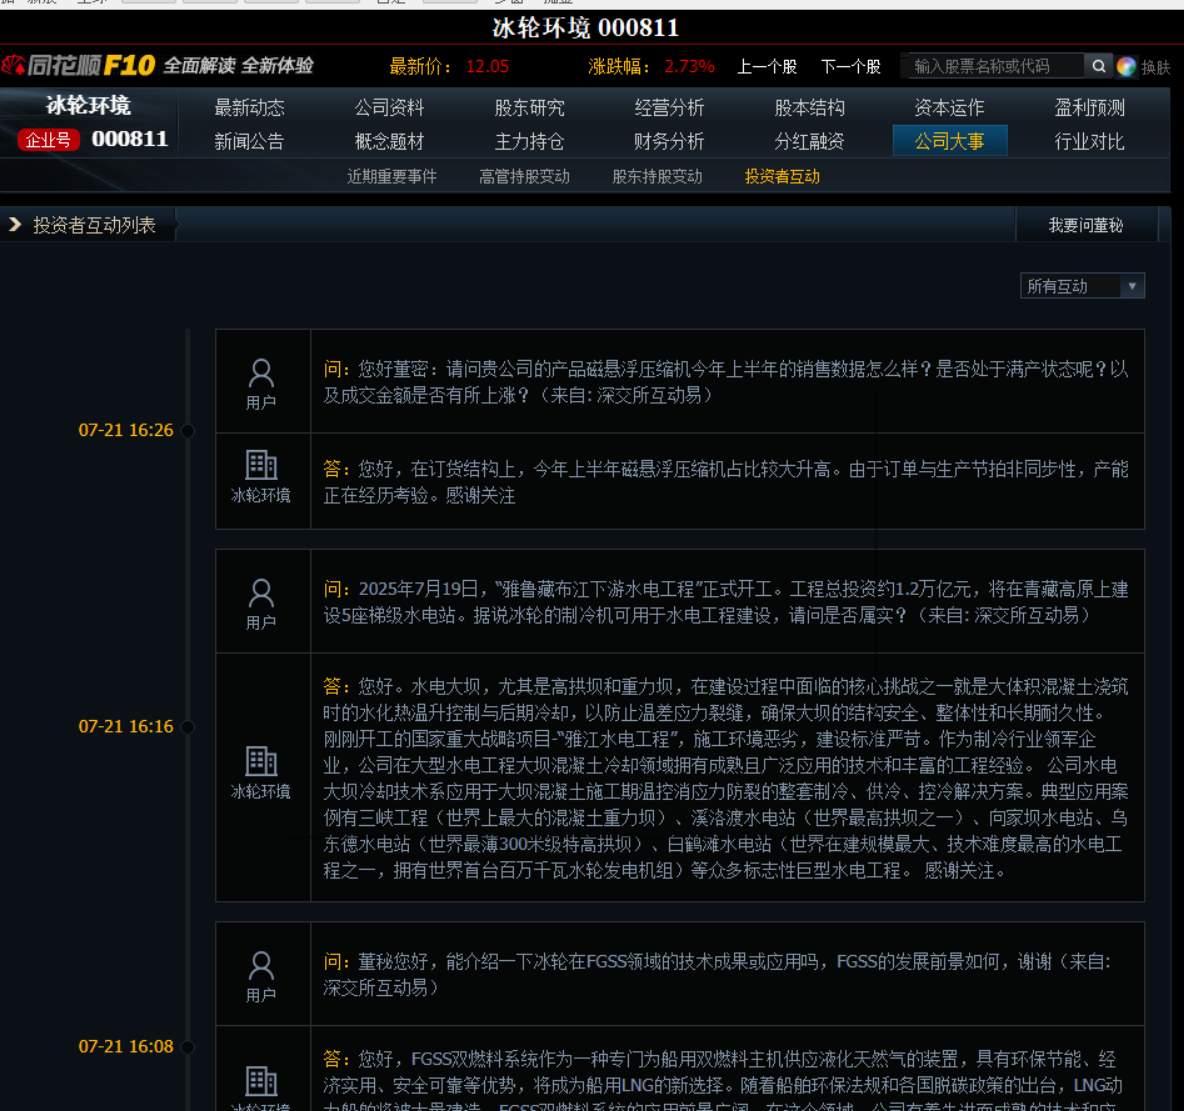Click the 07-21 16:26 timestamp
Screen dimensions: 1184x1111
(x=126, y=431)
